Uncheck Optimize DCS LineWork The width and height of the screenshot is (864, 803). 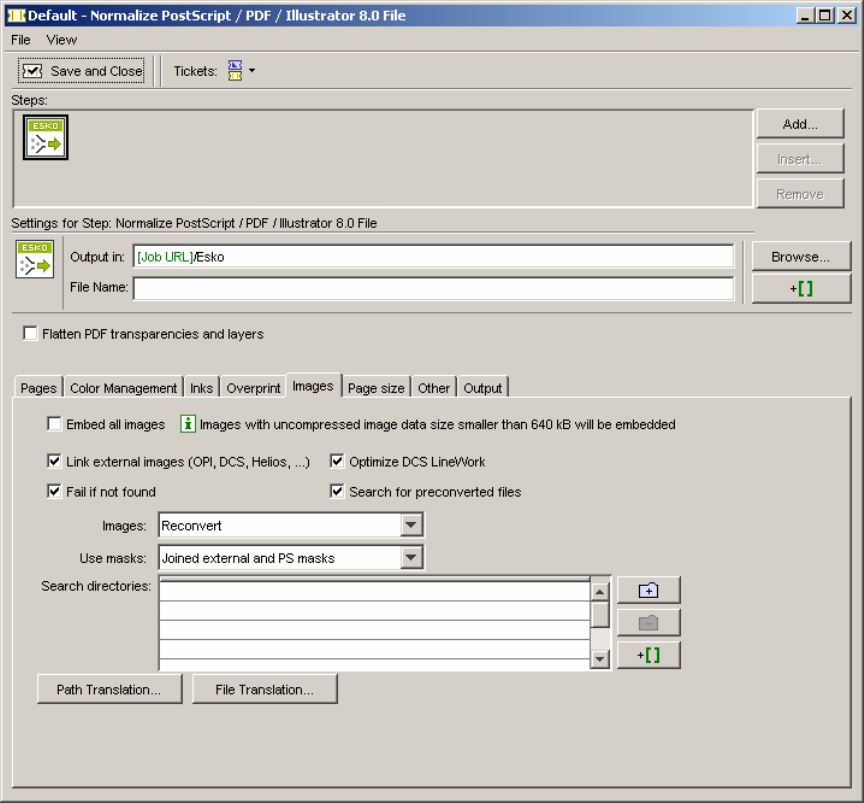337,462
